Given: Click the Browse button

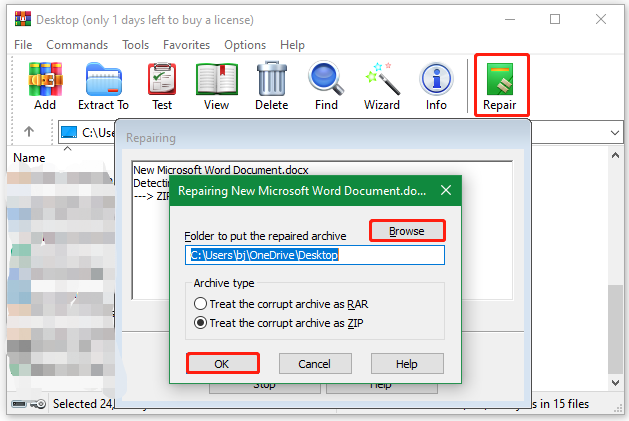Looking at the screenshot, I should [407, 231].
